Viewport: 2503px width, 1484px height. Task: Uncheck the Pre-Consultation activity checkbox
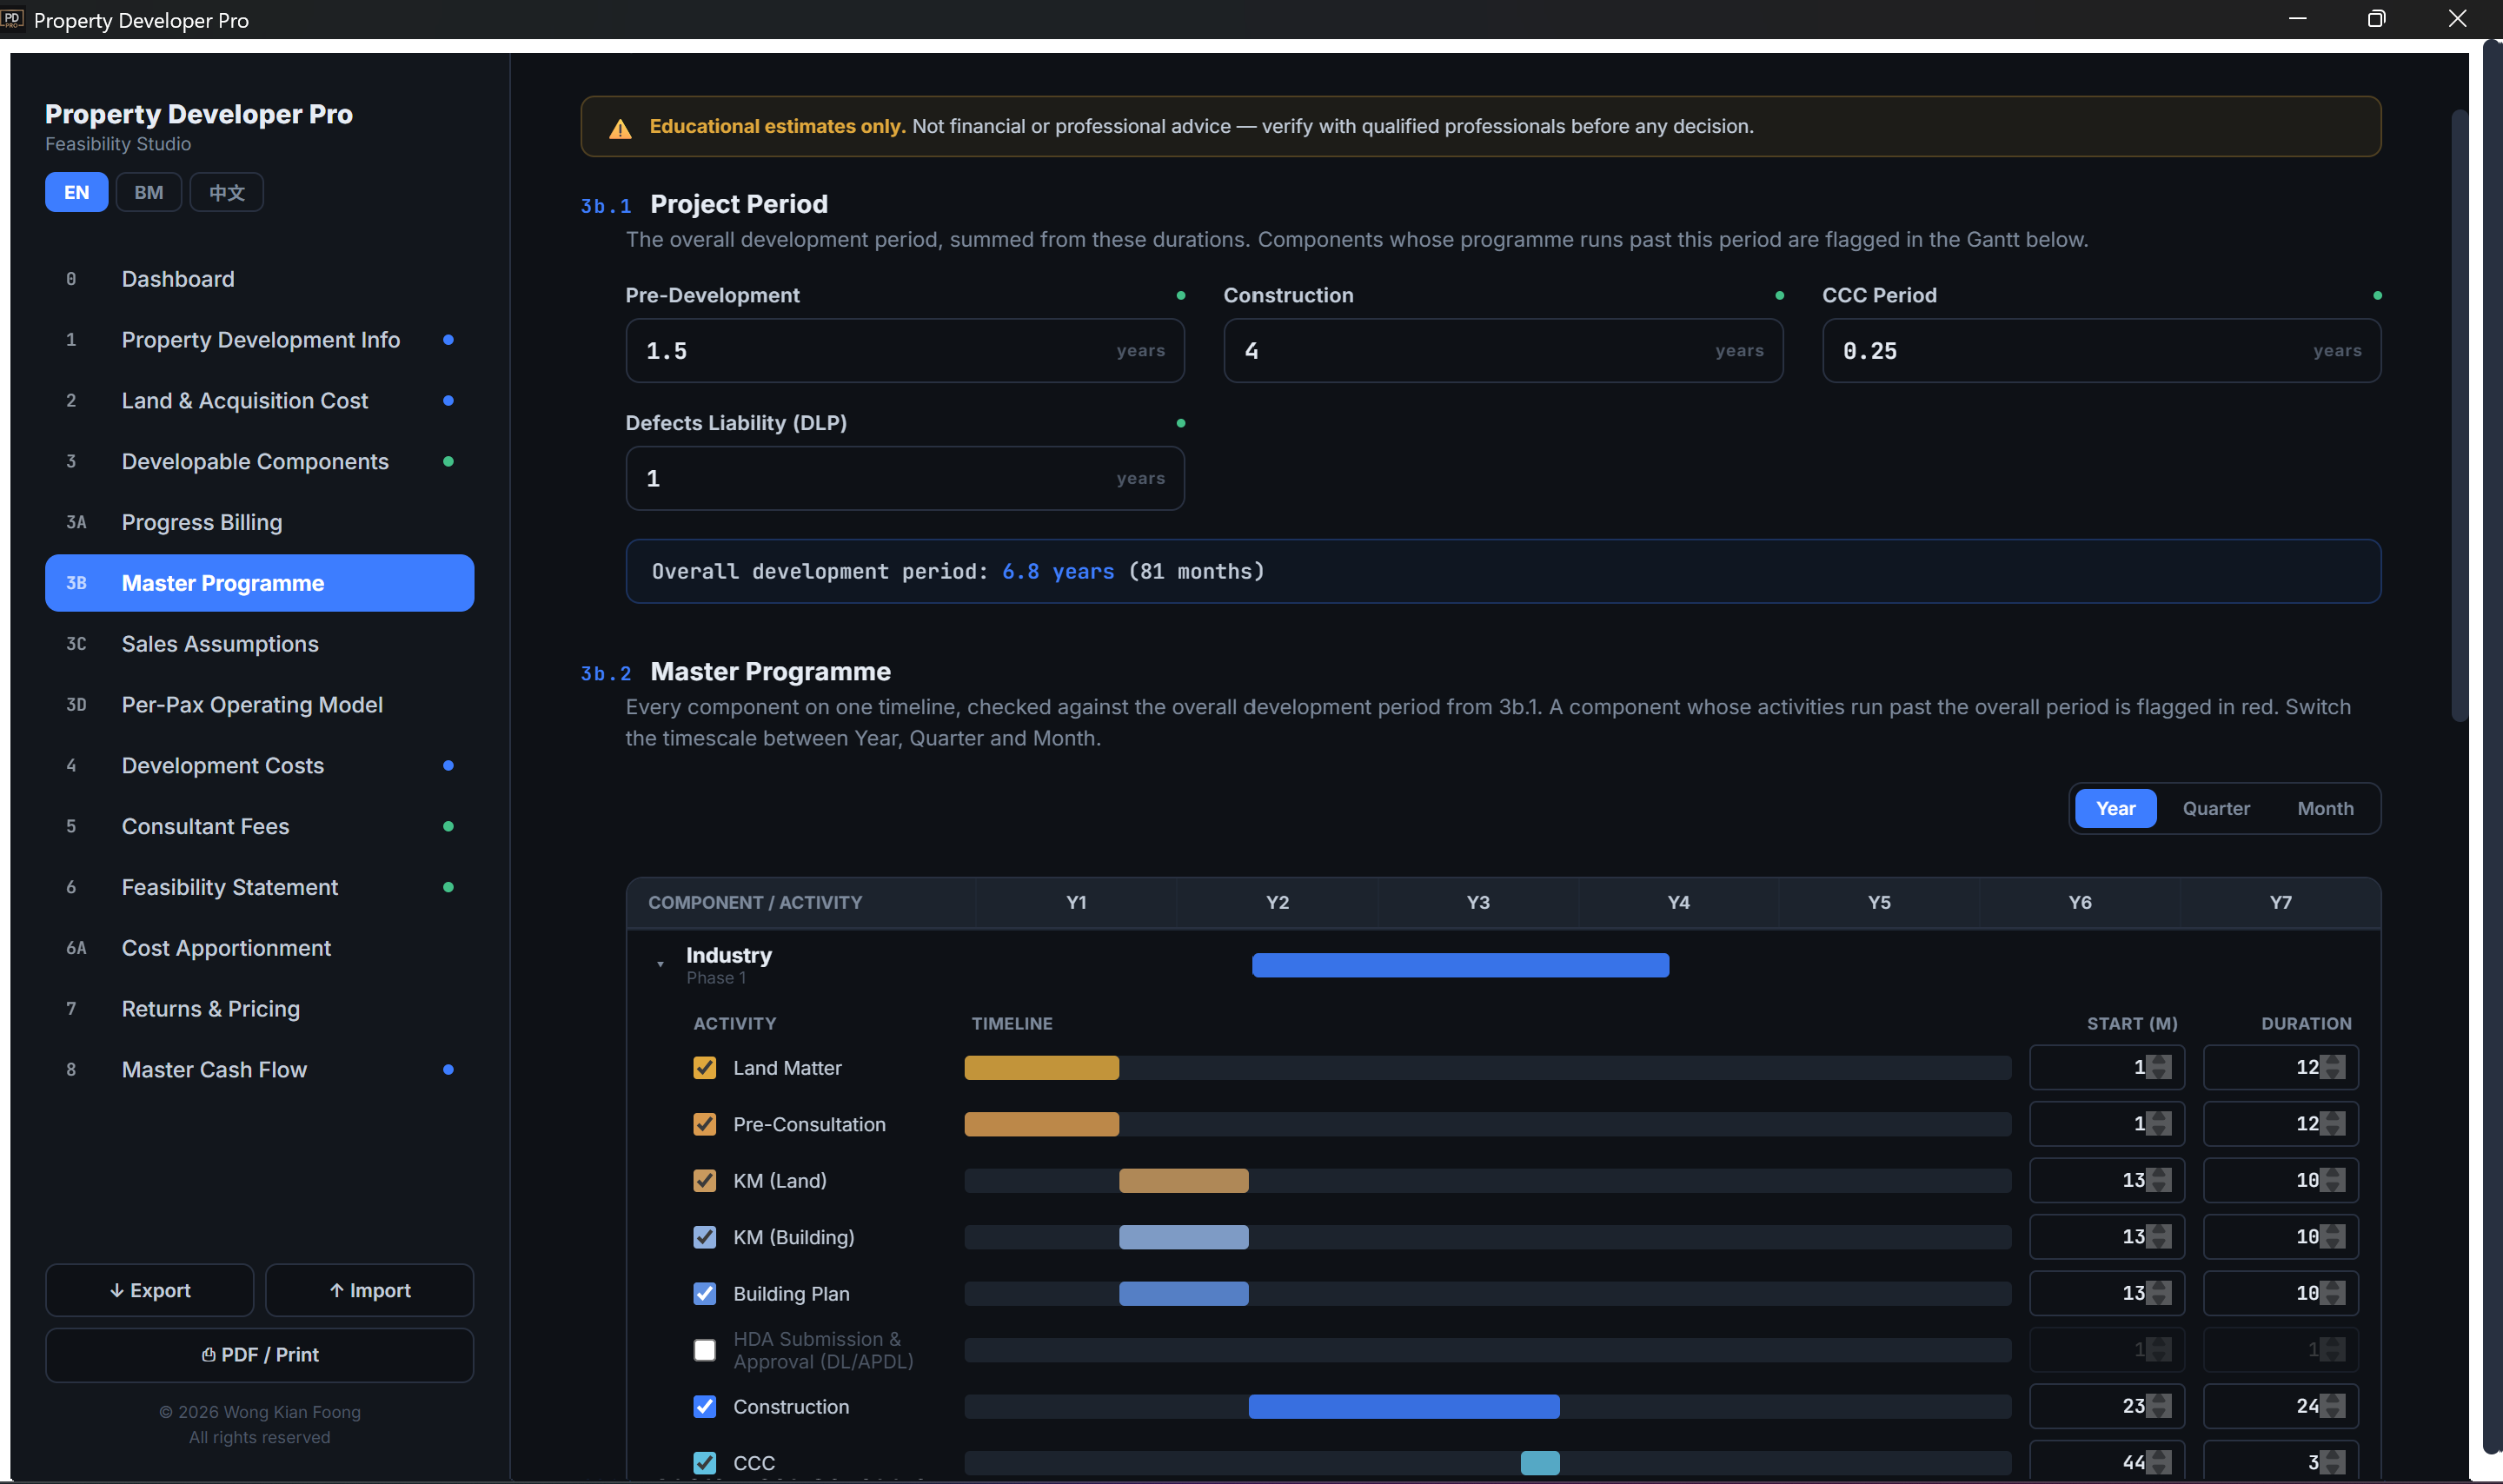705,1124
